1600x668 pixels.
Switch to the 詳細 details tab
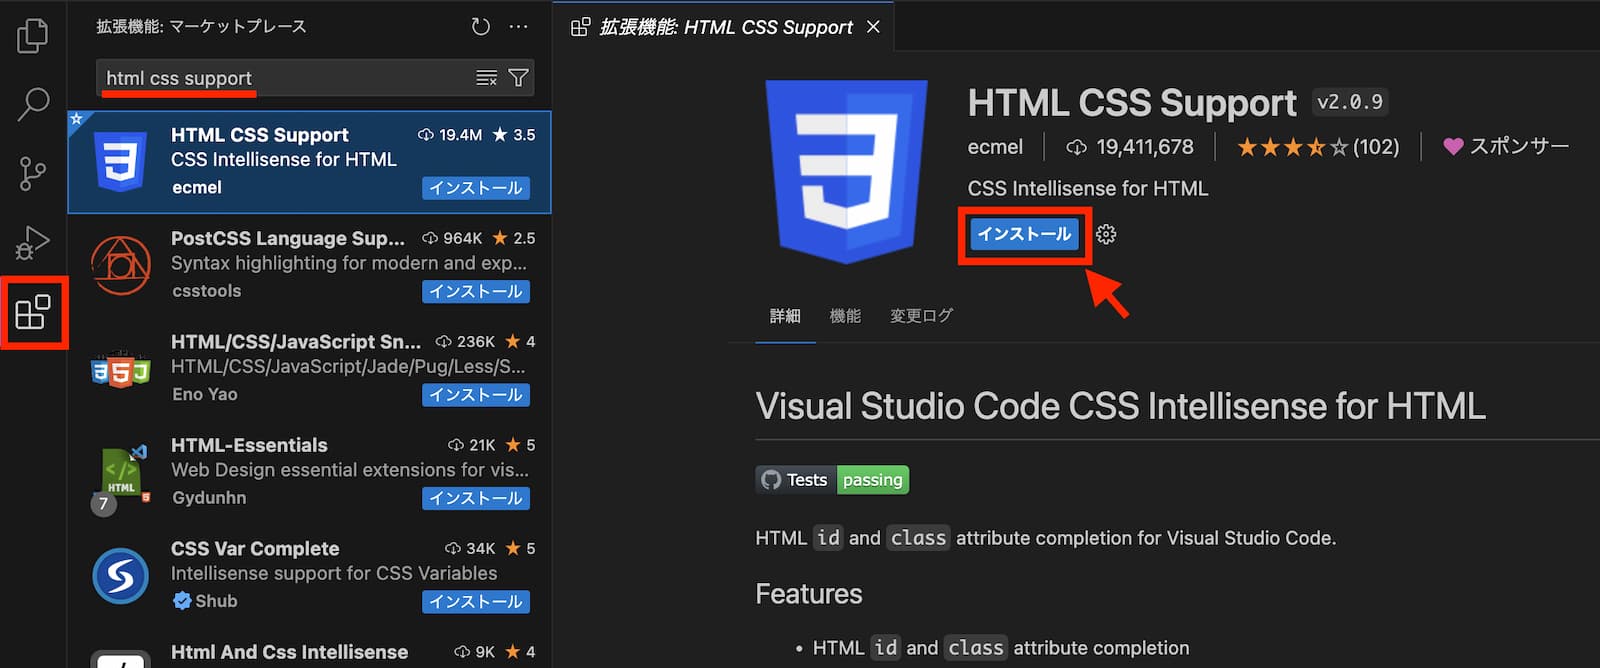(x=785, y=316)
